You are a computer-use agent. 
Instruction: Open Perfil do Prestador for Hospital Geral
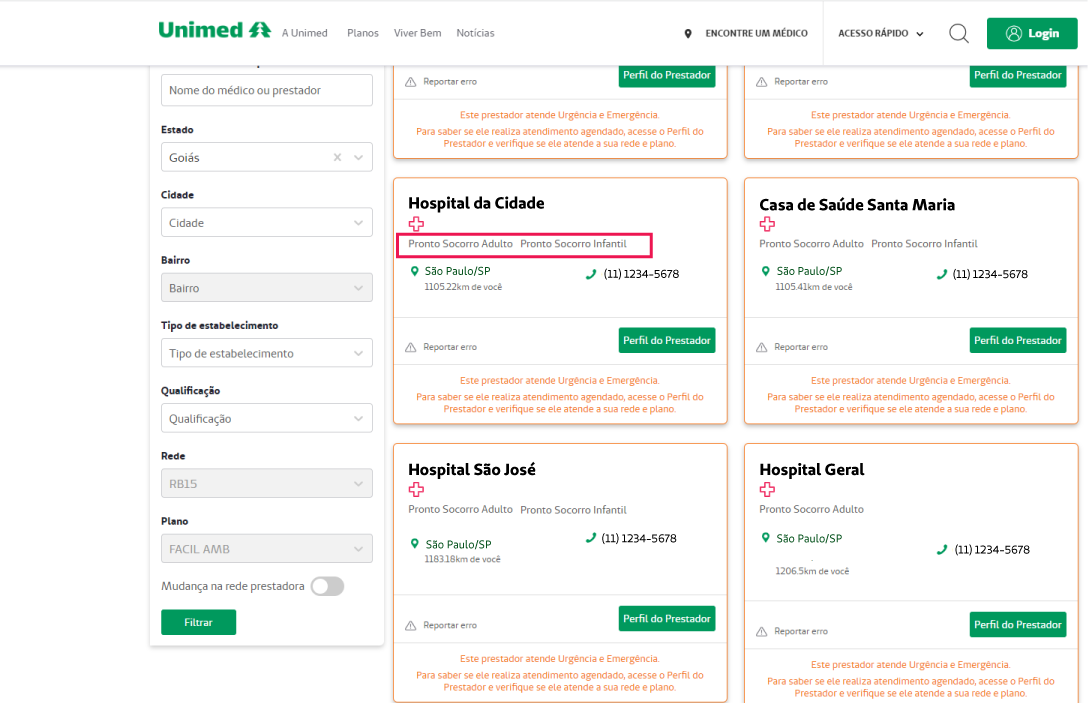(1018, 625)
